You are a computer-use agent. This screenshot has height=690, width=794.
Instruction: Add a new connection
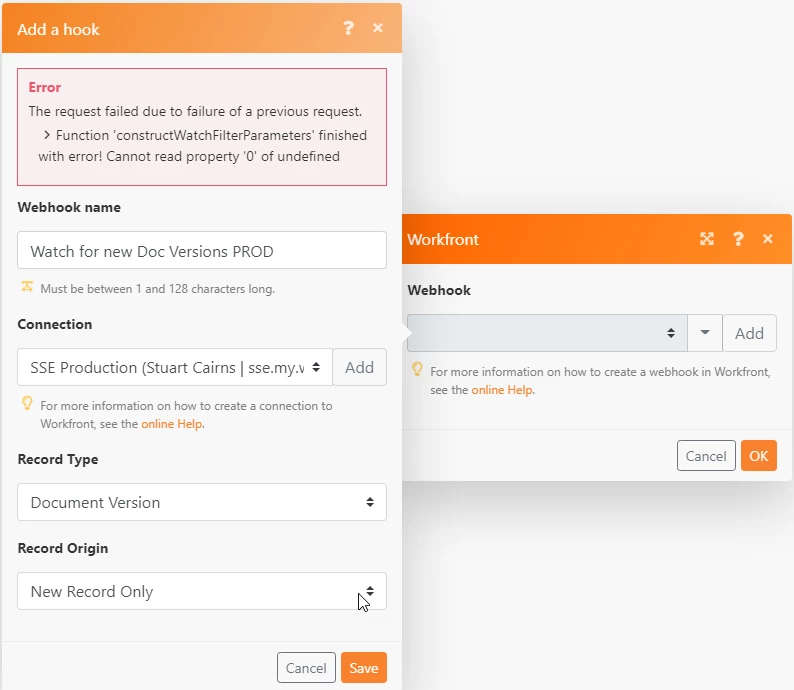pyautogui.click(x=360, y=367)
